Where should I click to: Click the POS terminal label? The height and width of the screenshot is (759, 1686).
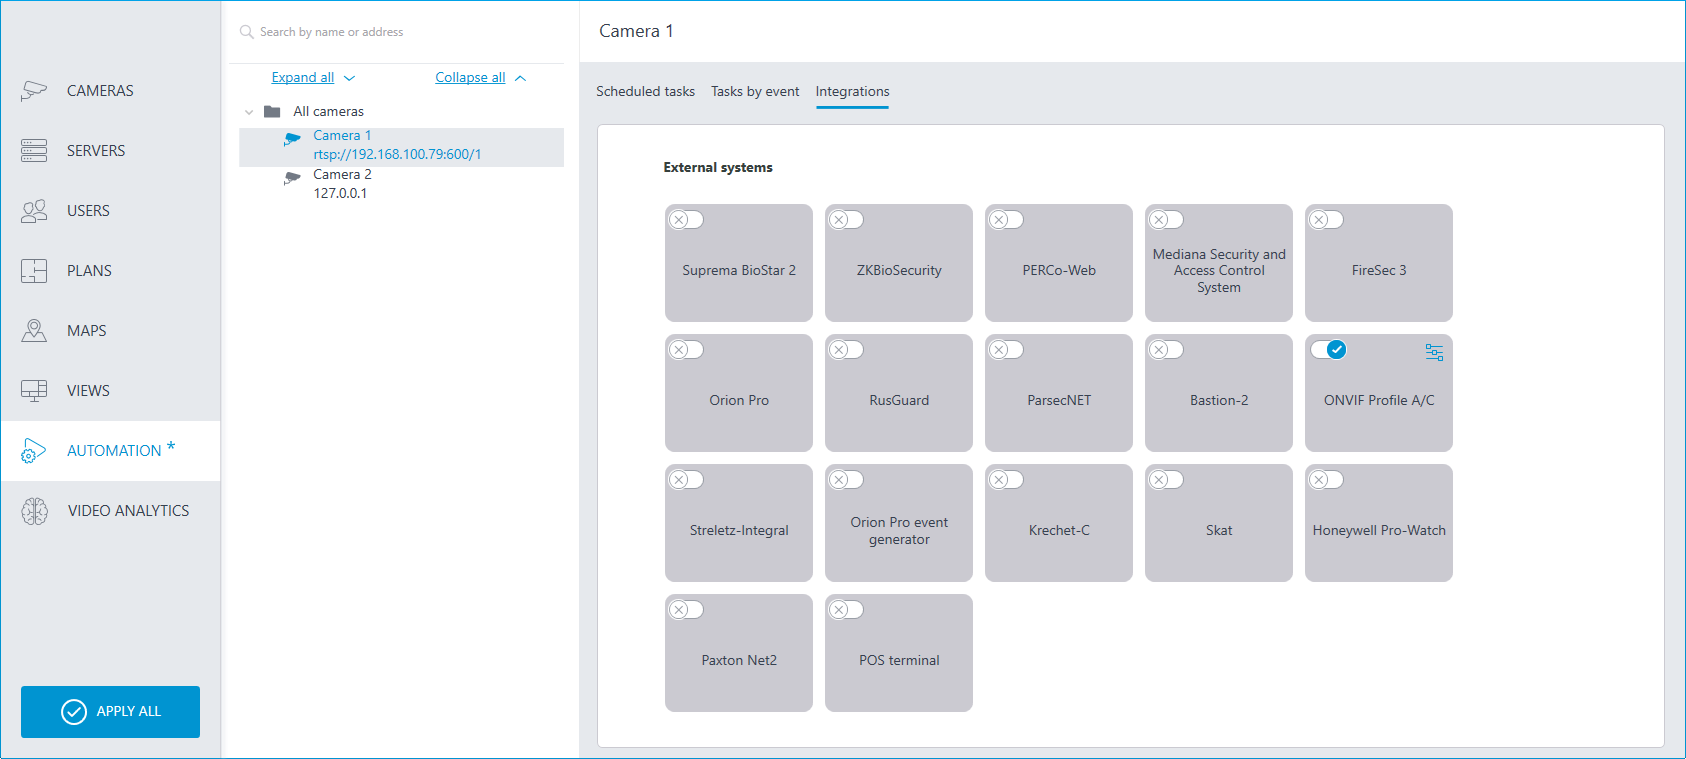pyautogui.click(x=899, y=660)
